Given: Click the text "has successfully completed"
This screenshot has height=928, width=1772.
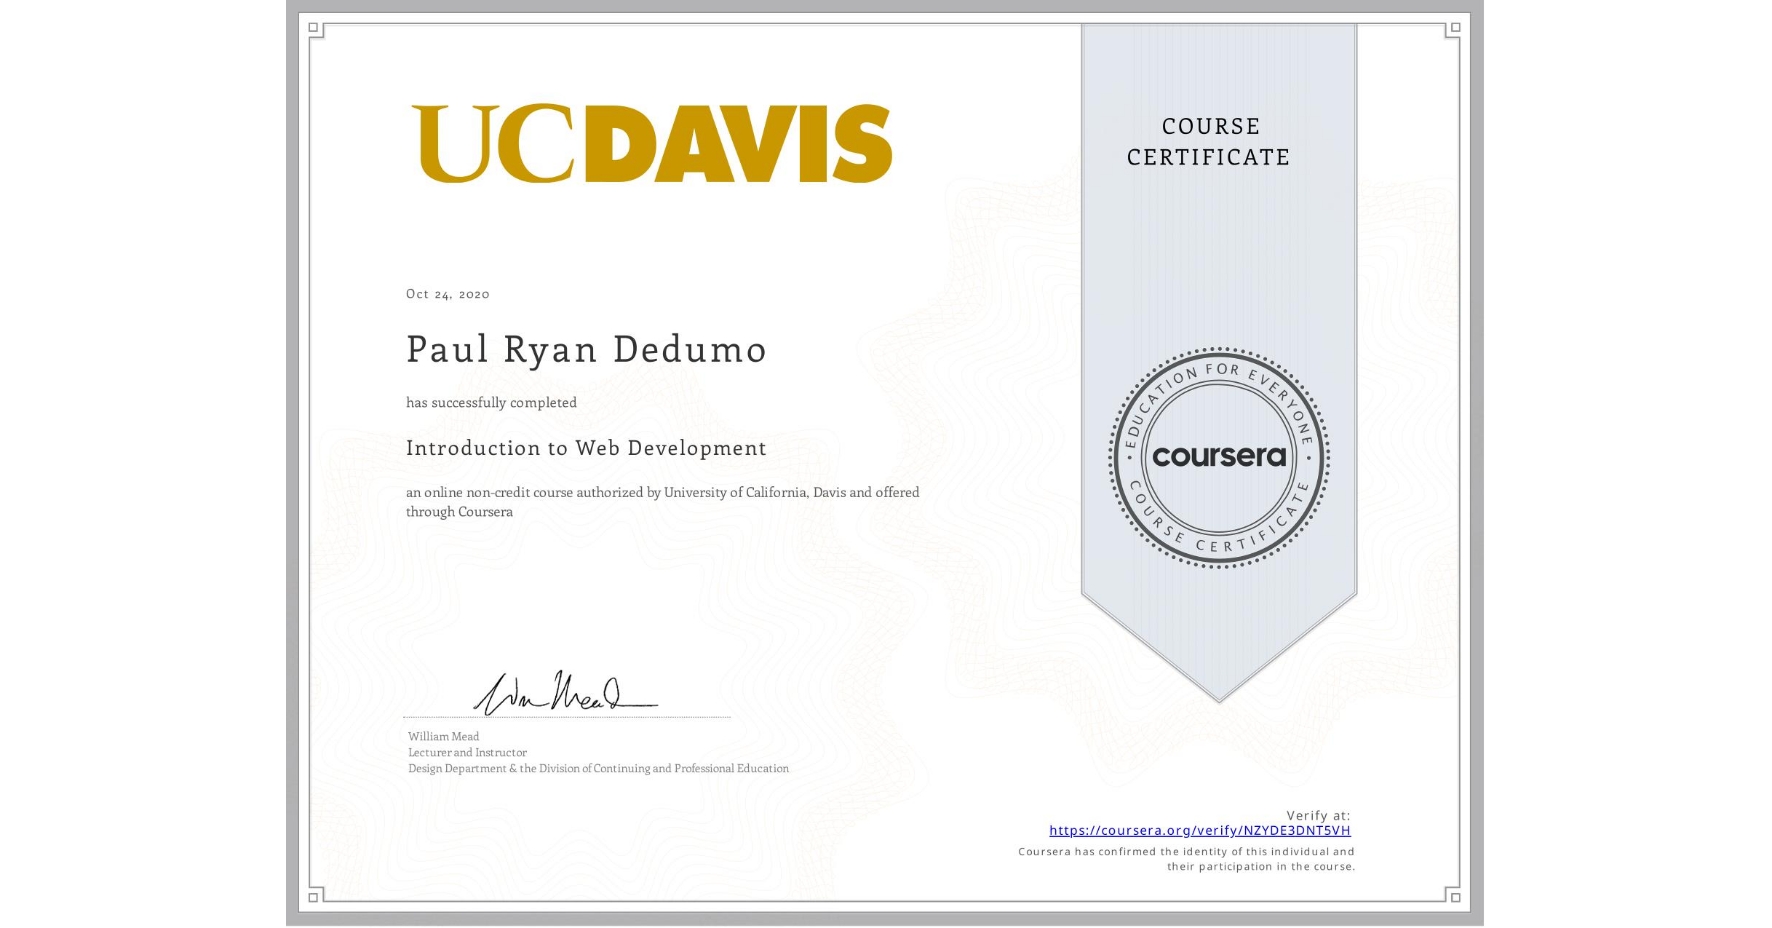Looking at the screenshot, I should (491, 402).
